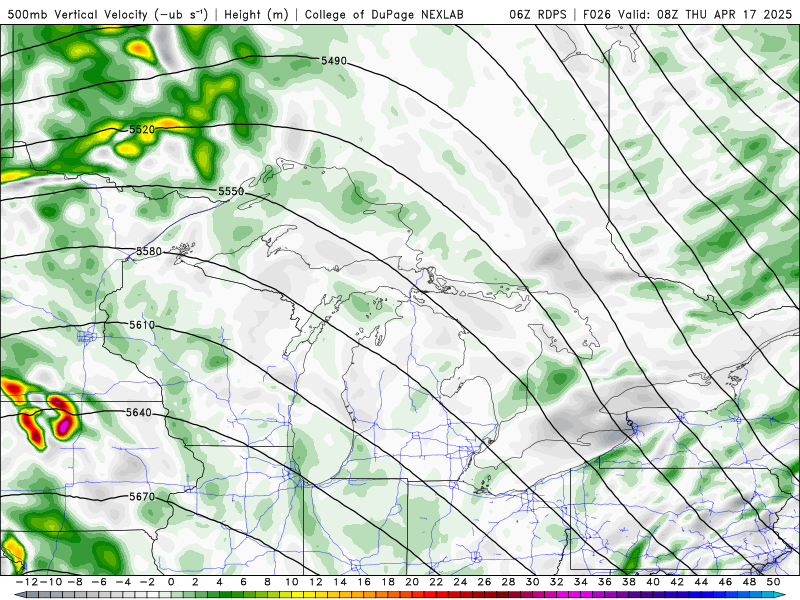Click the 22 value on the color scale
Screen dimensions: 800x600
point(436,582)
